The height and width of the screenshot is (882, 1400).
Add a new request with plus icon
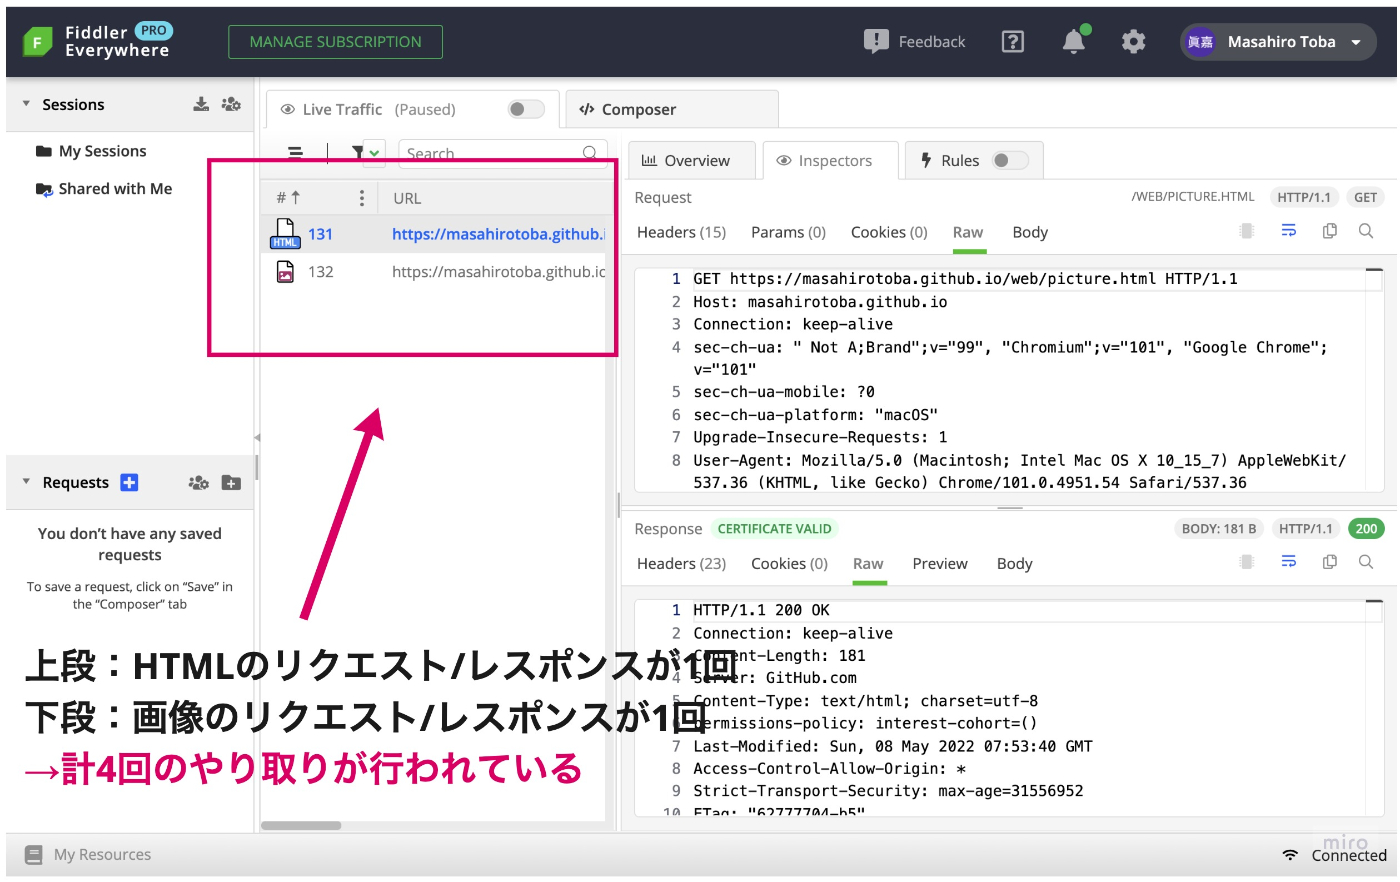point(129,483)
